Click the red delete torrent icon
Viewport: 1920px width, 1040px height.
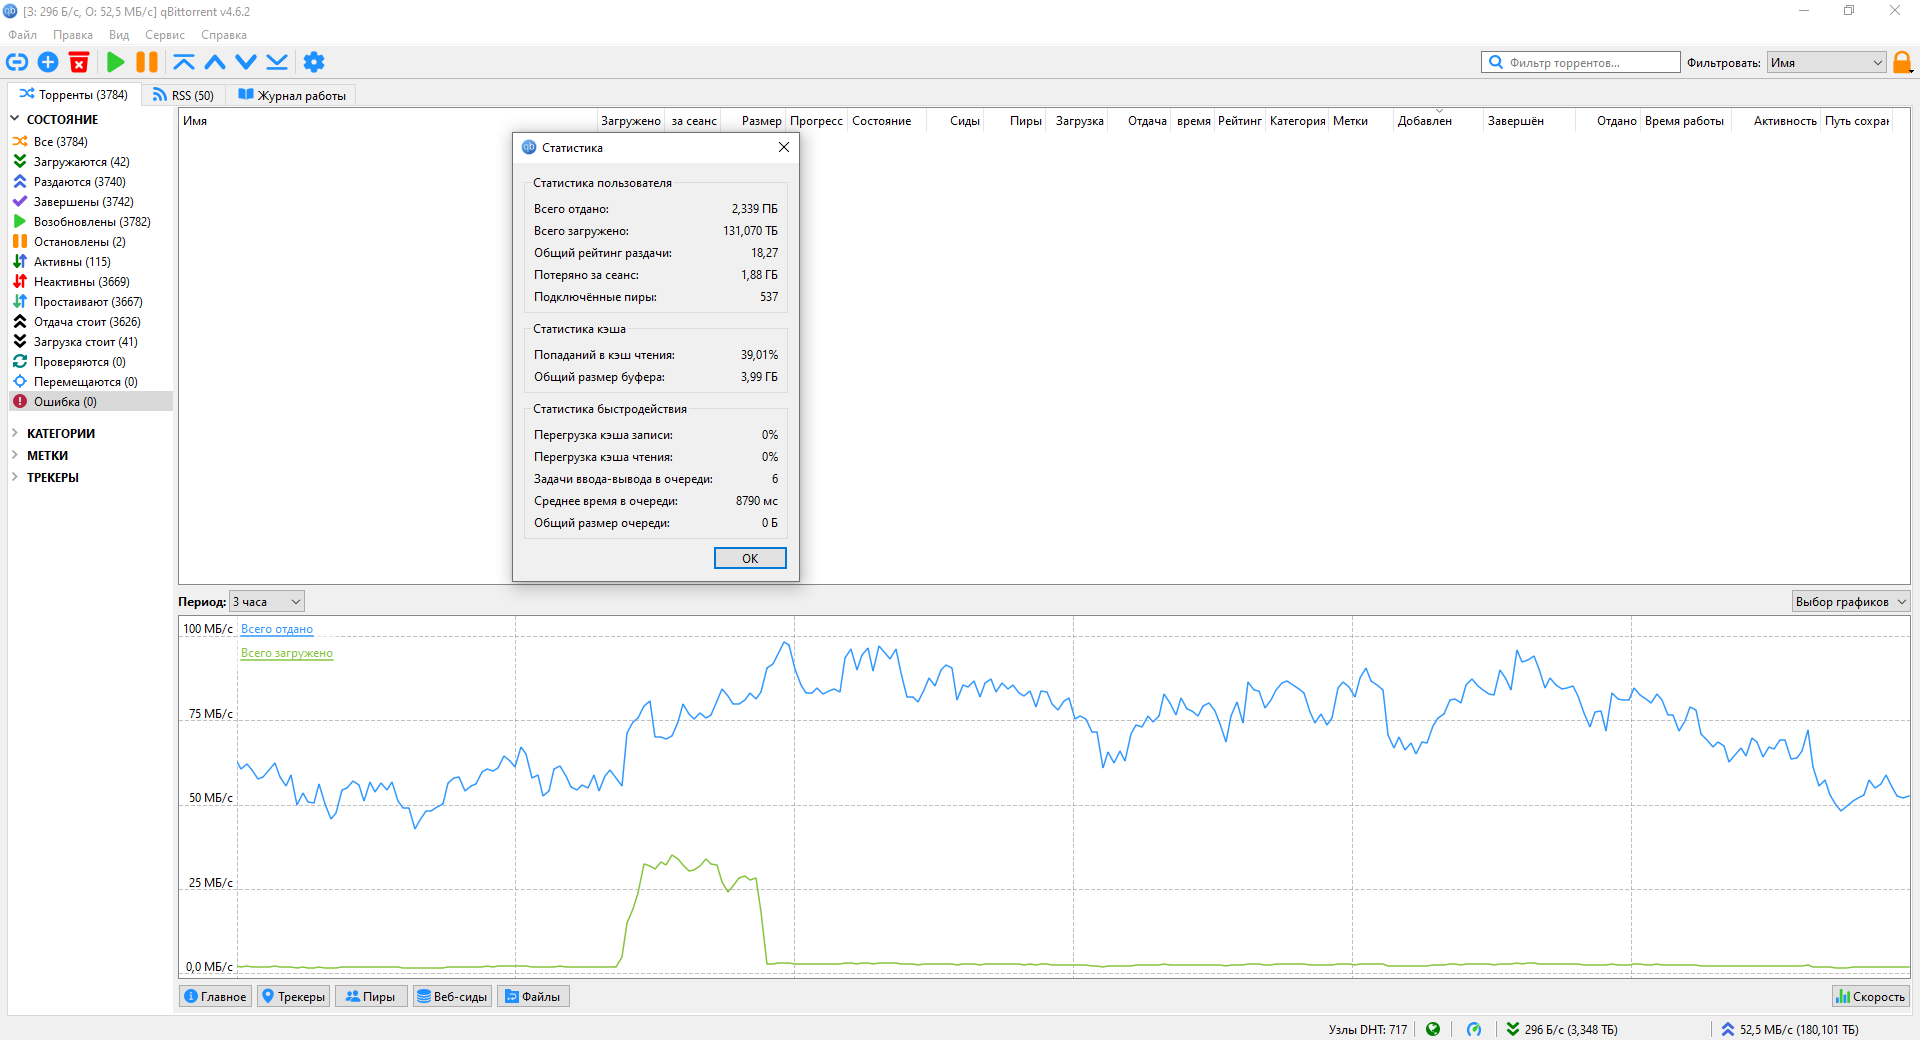(79, 62)
